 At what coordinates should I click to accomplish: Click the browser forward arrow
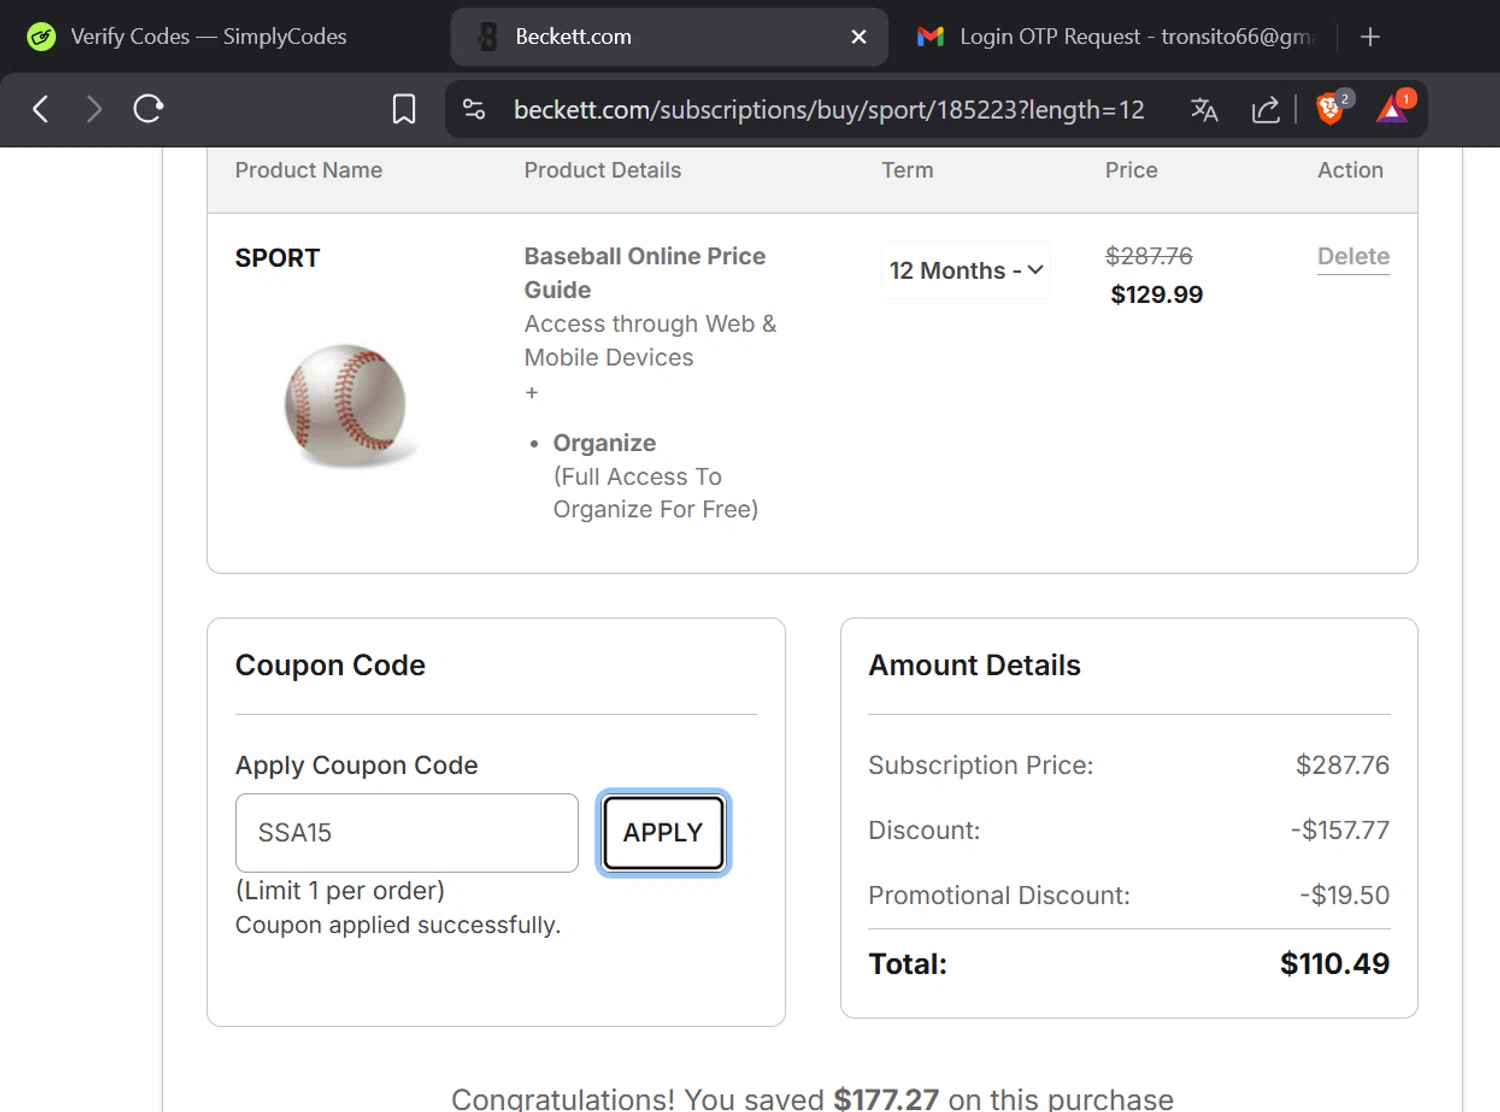tap(94, 109)
